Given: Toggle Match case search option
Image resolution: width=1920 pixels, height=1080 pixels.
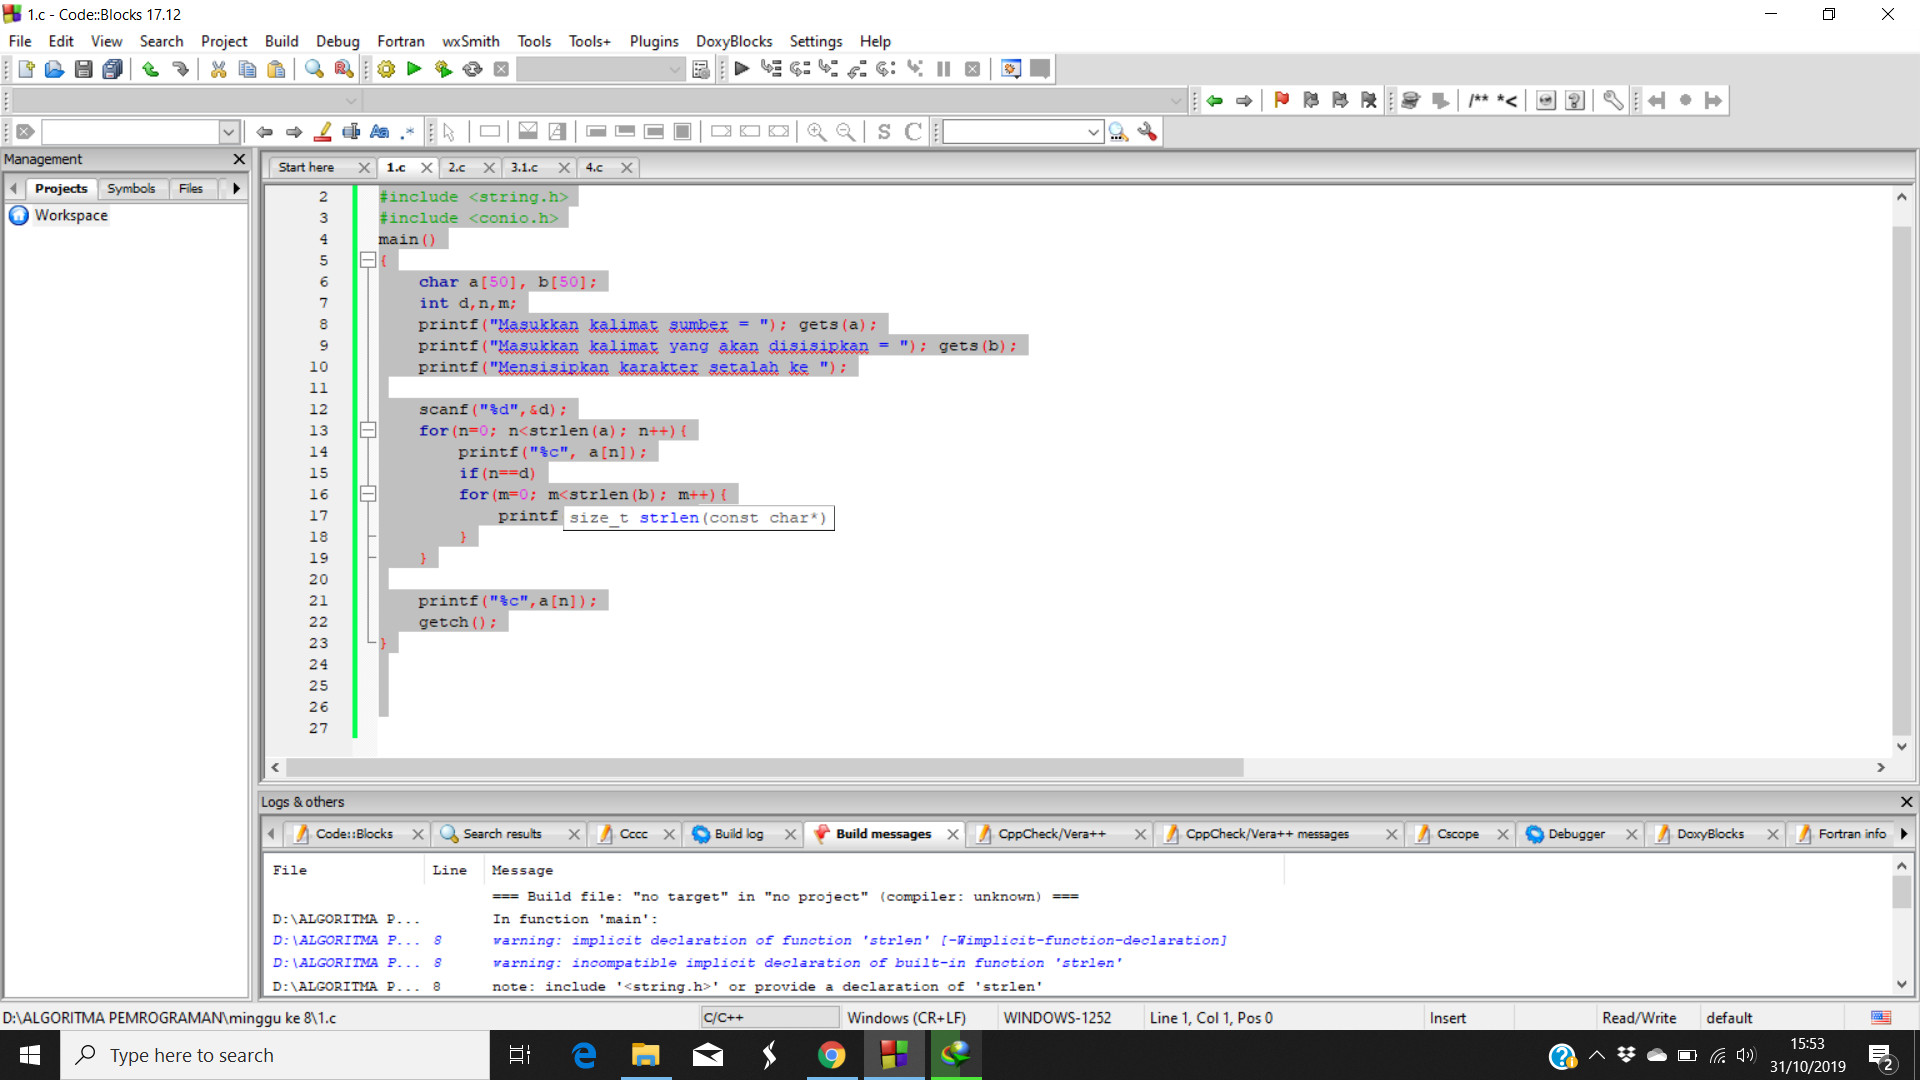Looking at the screenshot, I should click(x=379, y=132).
